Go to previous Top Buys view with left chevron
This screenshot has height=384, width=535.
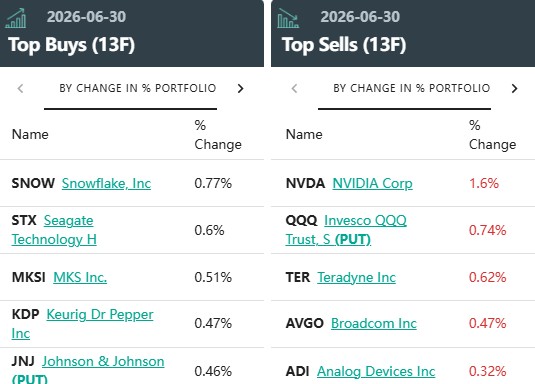click(20, 88)
